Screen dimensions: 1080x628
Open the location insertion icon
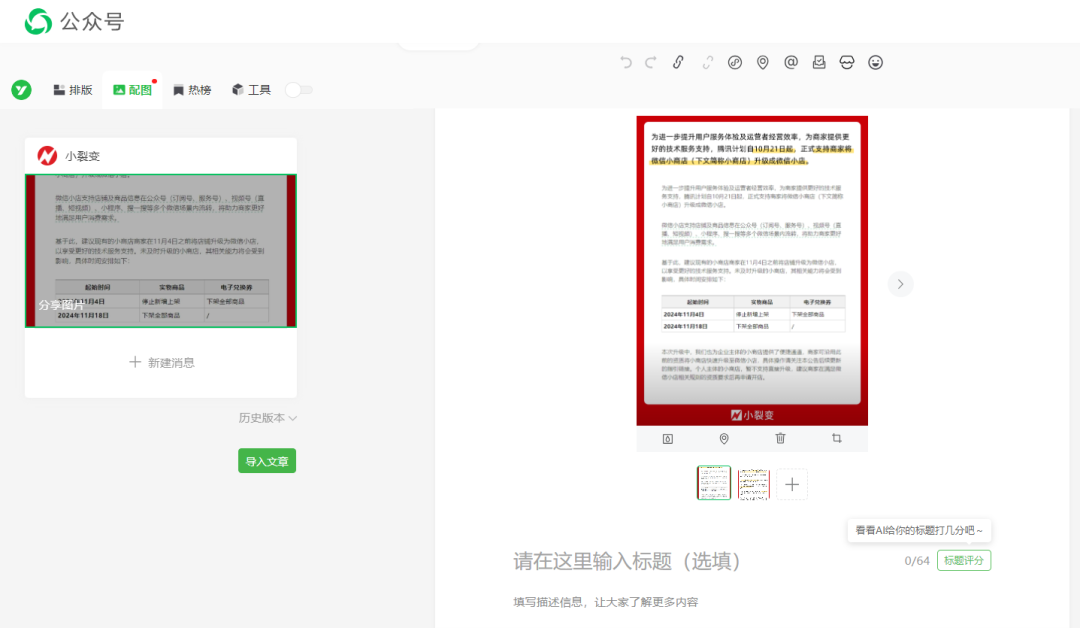point(763,62)
